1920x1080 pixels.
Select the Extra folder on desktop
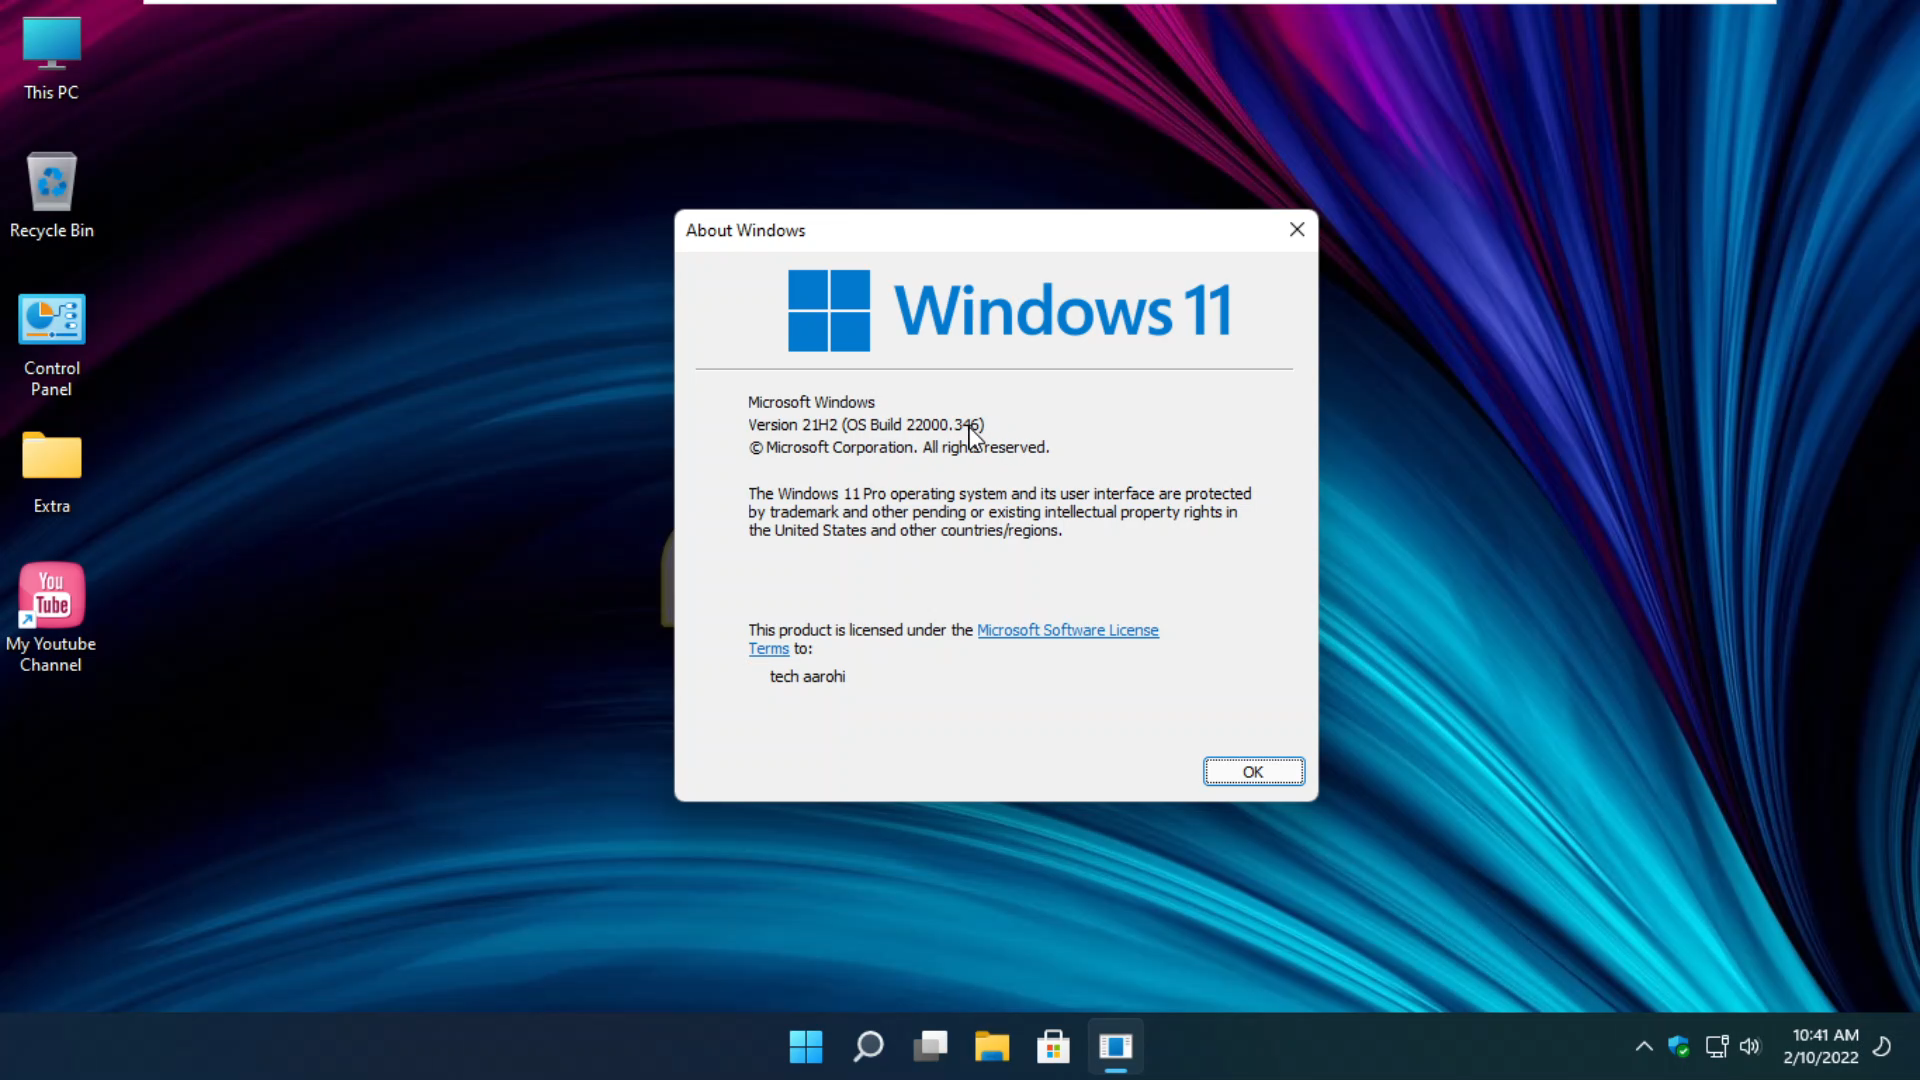tap(51, 473)
